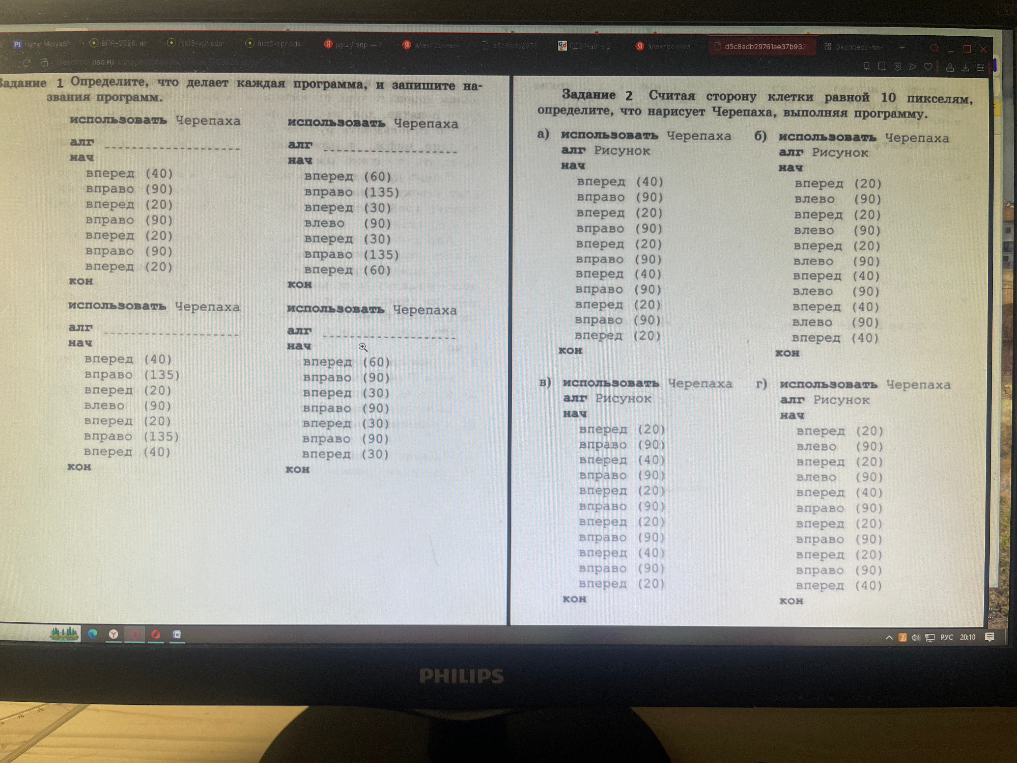
Task: Select the tab just right of the active PDF tab
Action: click(x=853, y=47)
